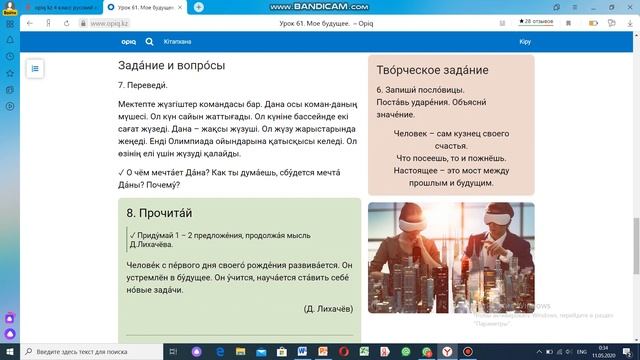The width and height of the screenshot is (640, 360).
Task: Open the page translate icon in toolbar
Action: 611,23
